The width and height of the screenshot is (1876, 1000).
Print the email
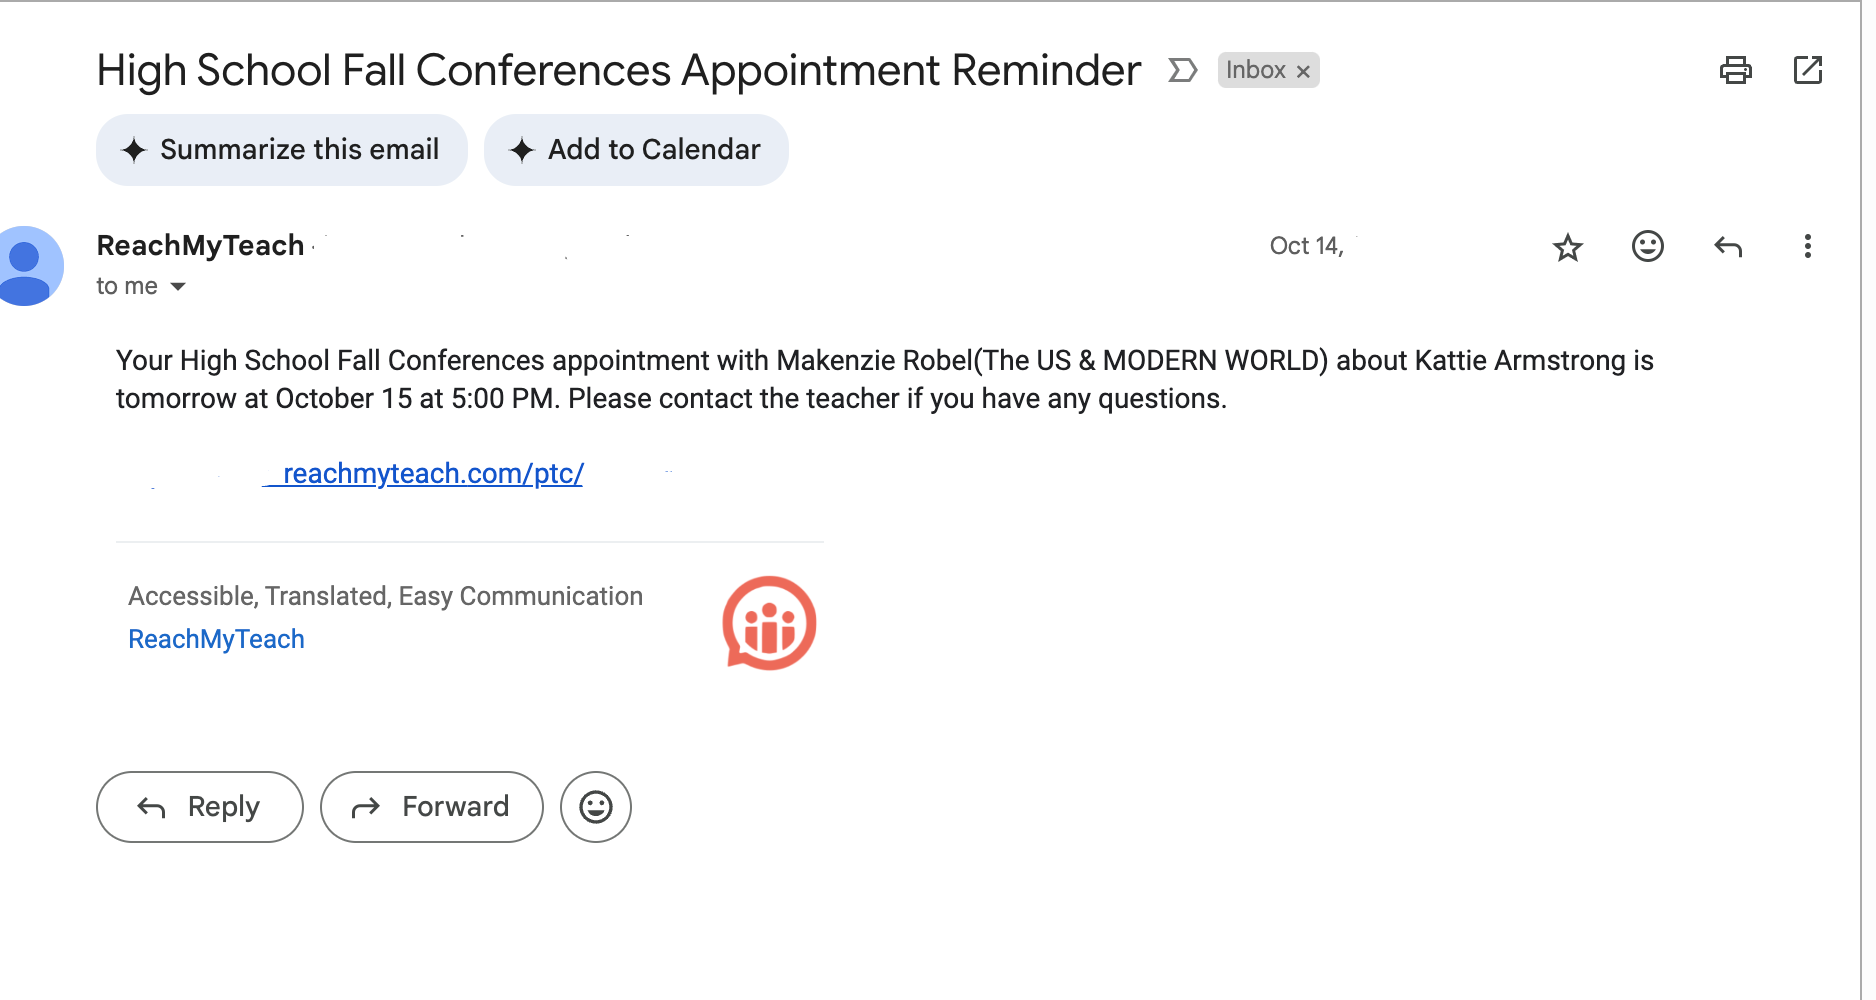(1737, 70)
